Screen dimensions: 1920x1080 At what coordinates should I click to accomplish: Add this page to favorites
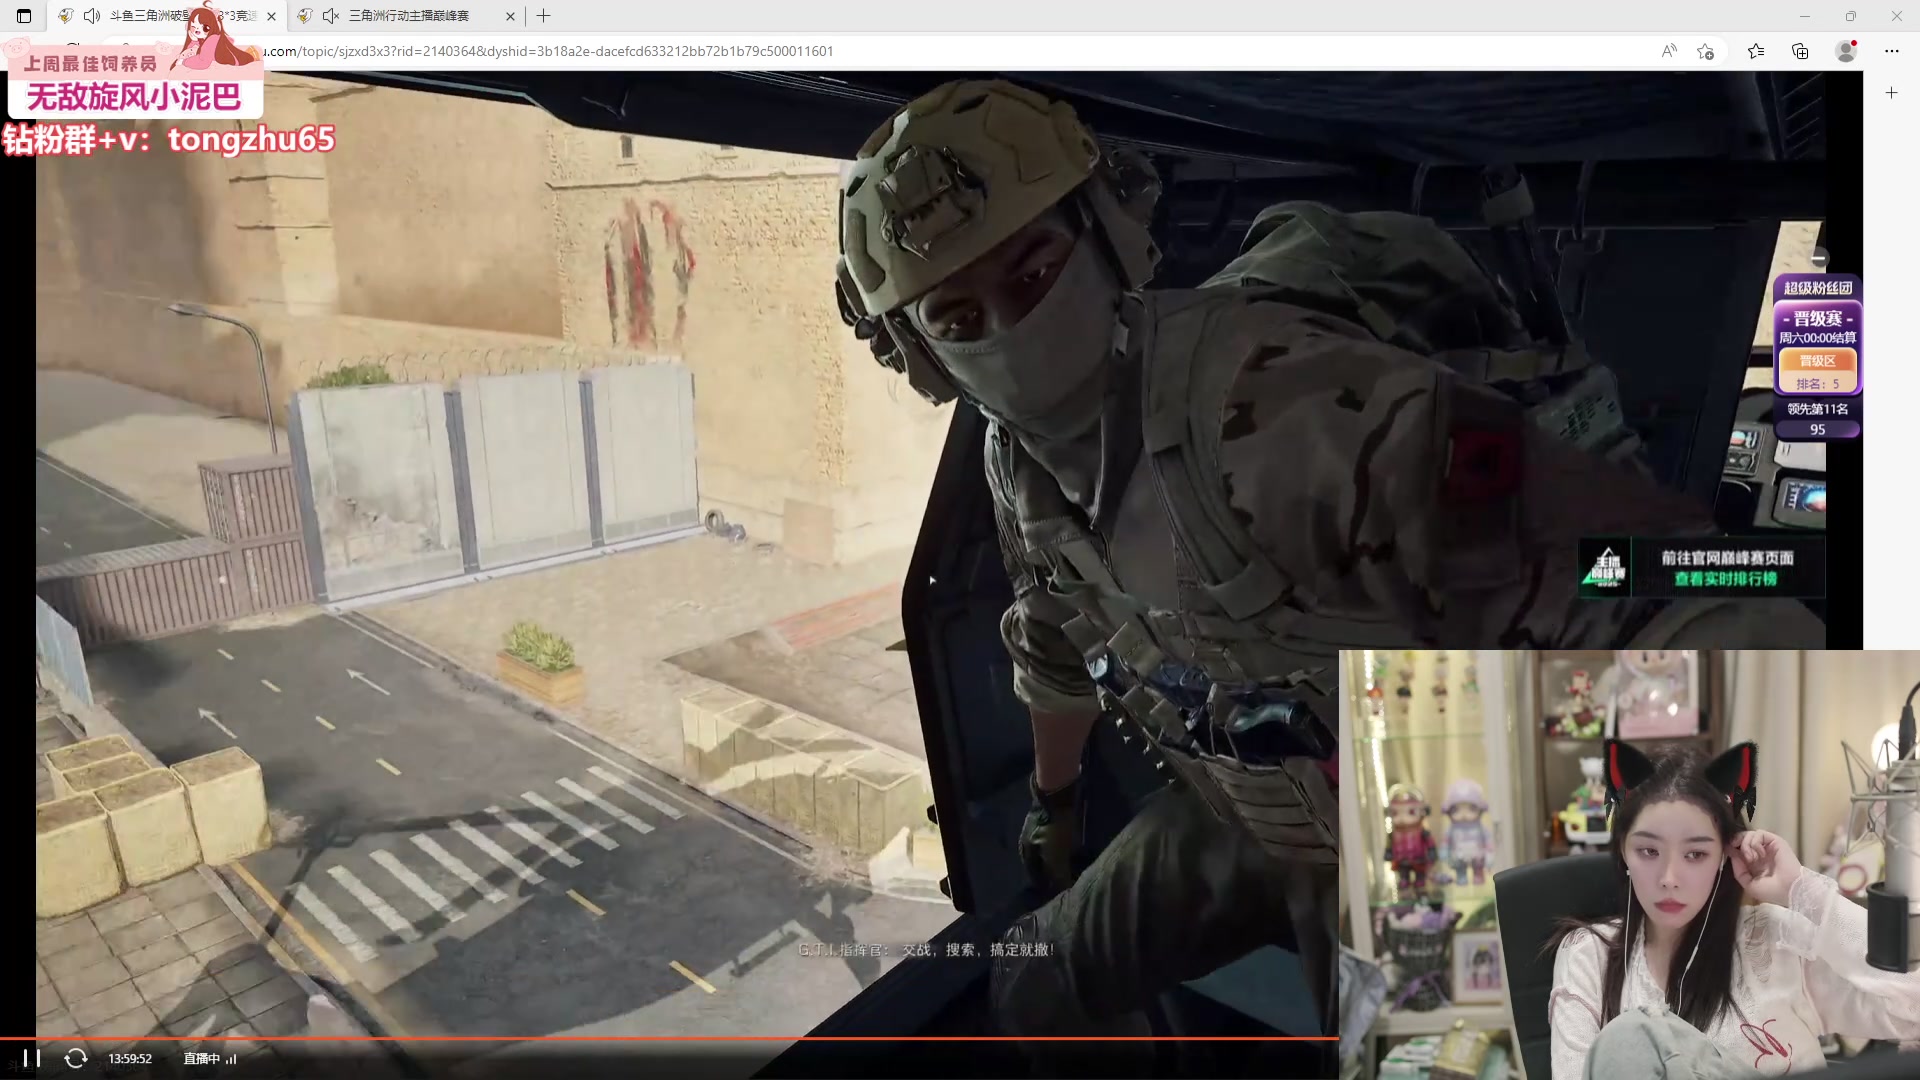point(1706,51)
